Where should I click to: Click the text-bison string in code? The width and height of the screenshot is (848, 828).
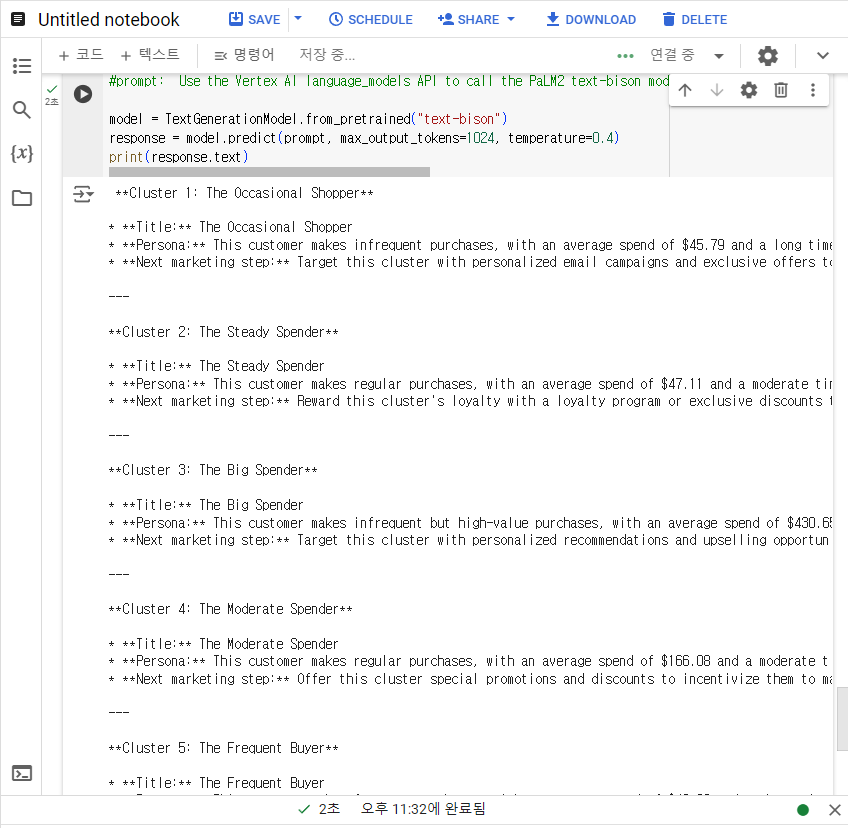[x=459, y=119]
